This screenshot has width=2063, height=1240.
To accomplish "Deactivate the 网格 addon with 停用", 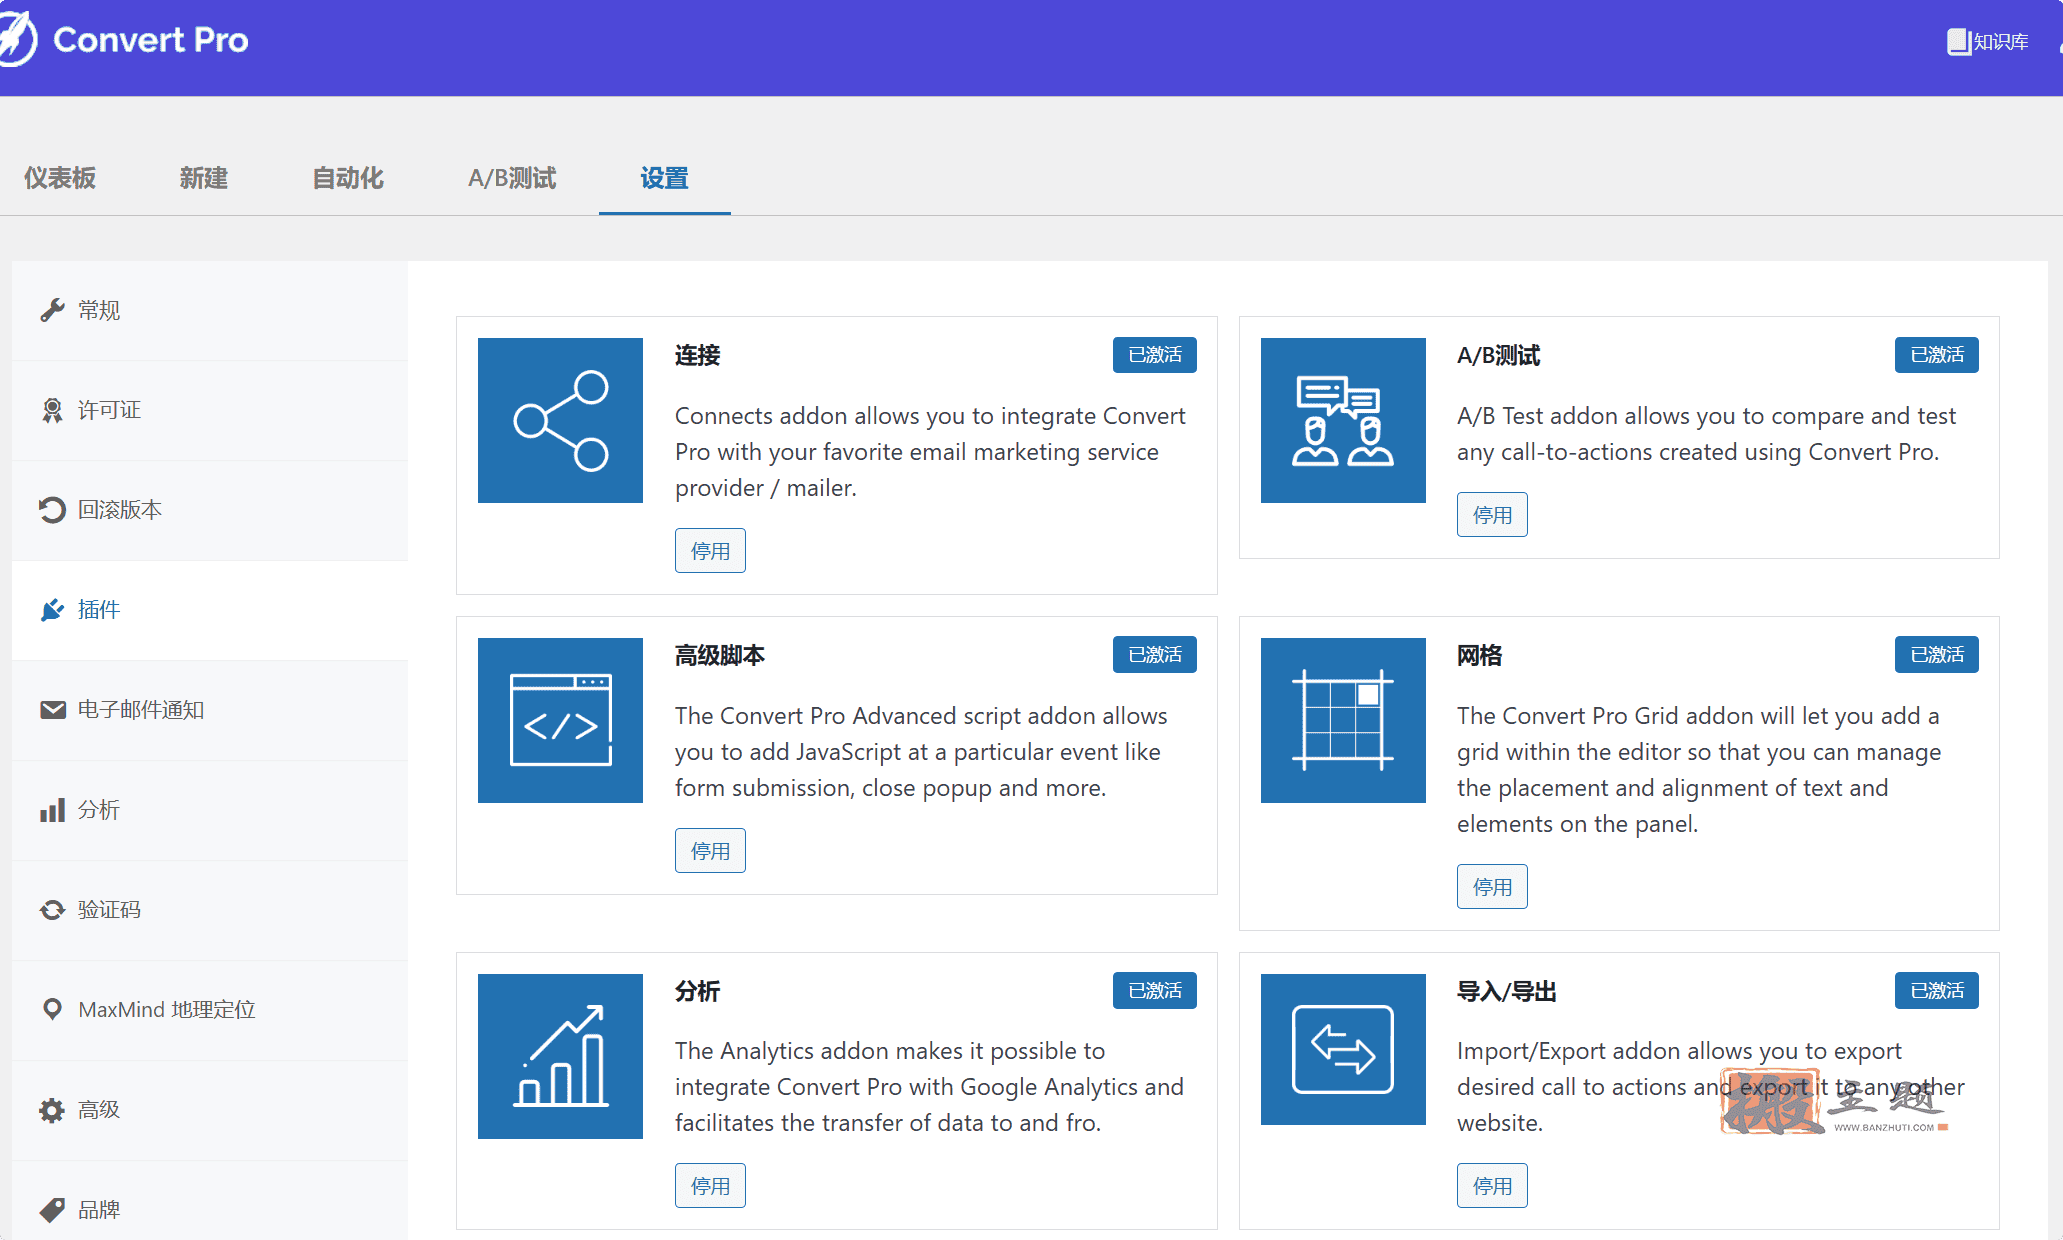I will click(x=1492, y=886).
